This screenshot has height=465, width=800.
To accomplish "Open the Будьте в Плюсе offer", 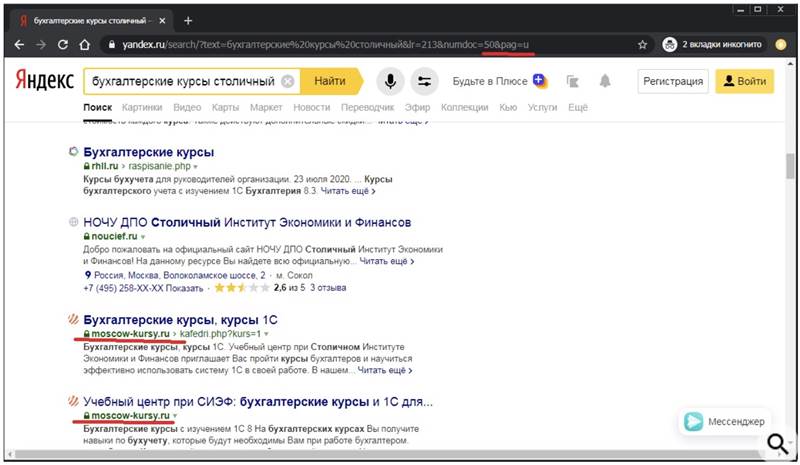I will [499, 81].
